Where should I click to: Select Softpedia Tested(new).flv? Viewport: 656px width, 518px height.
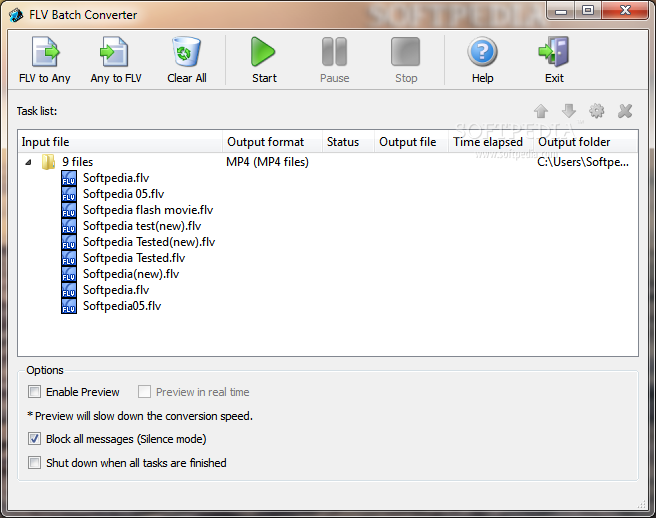click(149, 242)
